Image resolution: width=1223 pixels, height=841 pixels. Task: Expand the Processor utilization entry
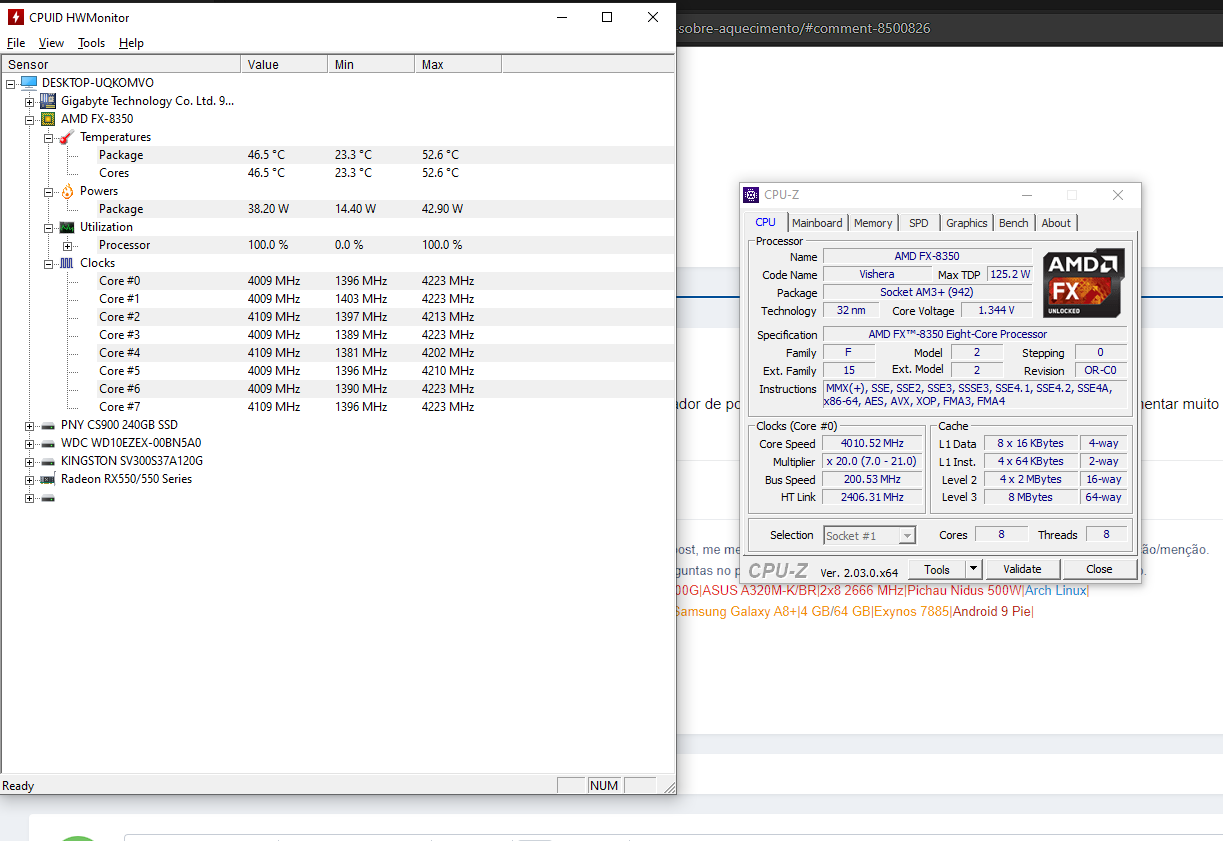67,245
